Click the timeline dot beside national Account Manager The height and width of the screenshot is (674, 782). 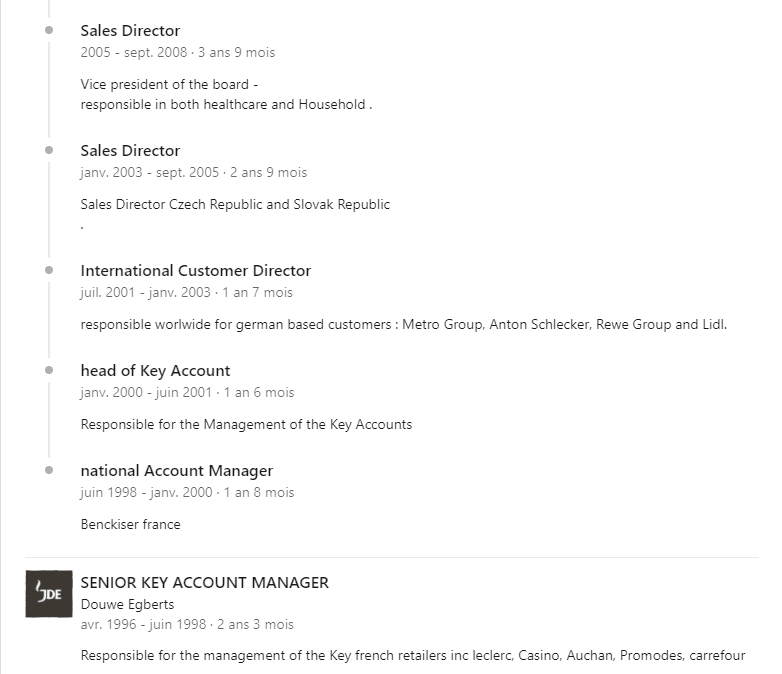[x=49, y=470]
